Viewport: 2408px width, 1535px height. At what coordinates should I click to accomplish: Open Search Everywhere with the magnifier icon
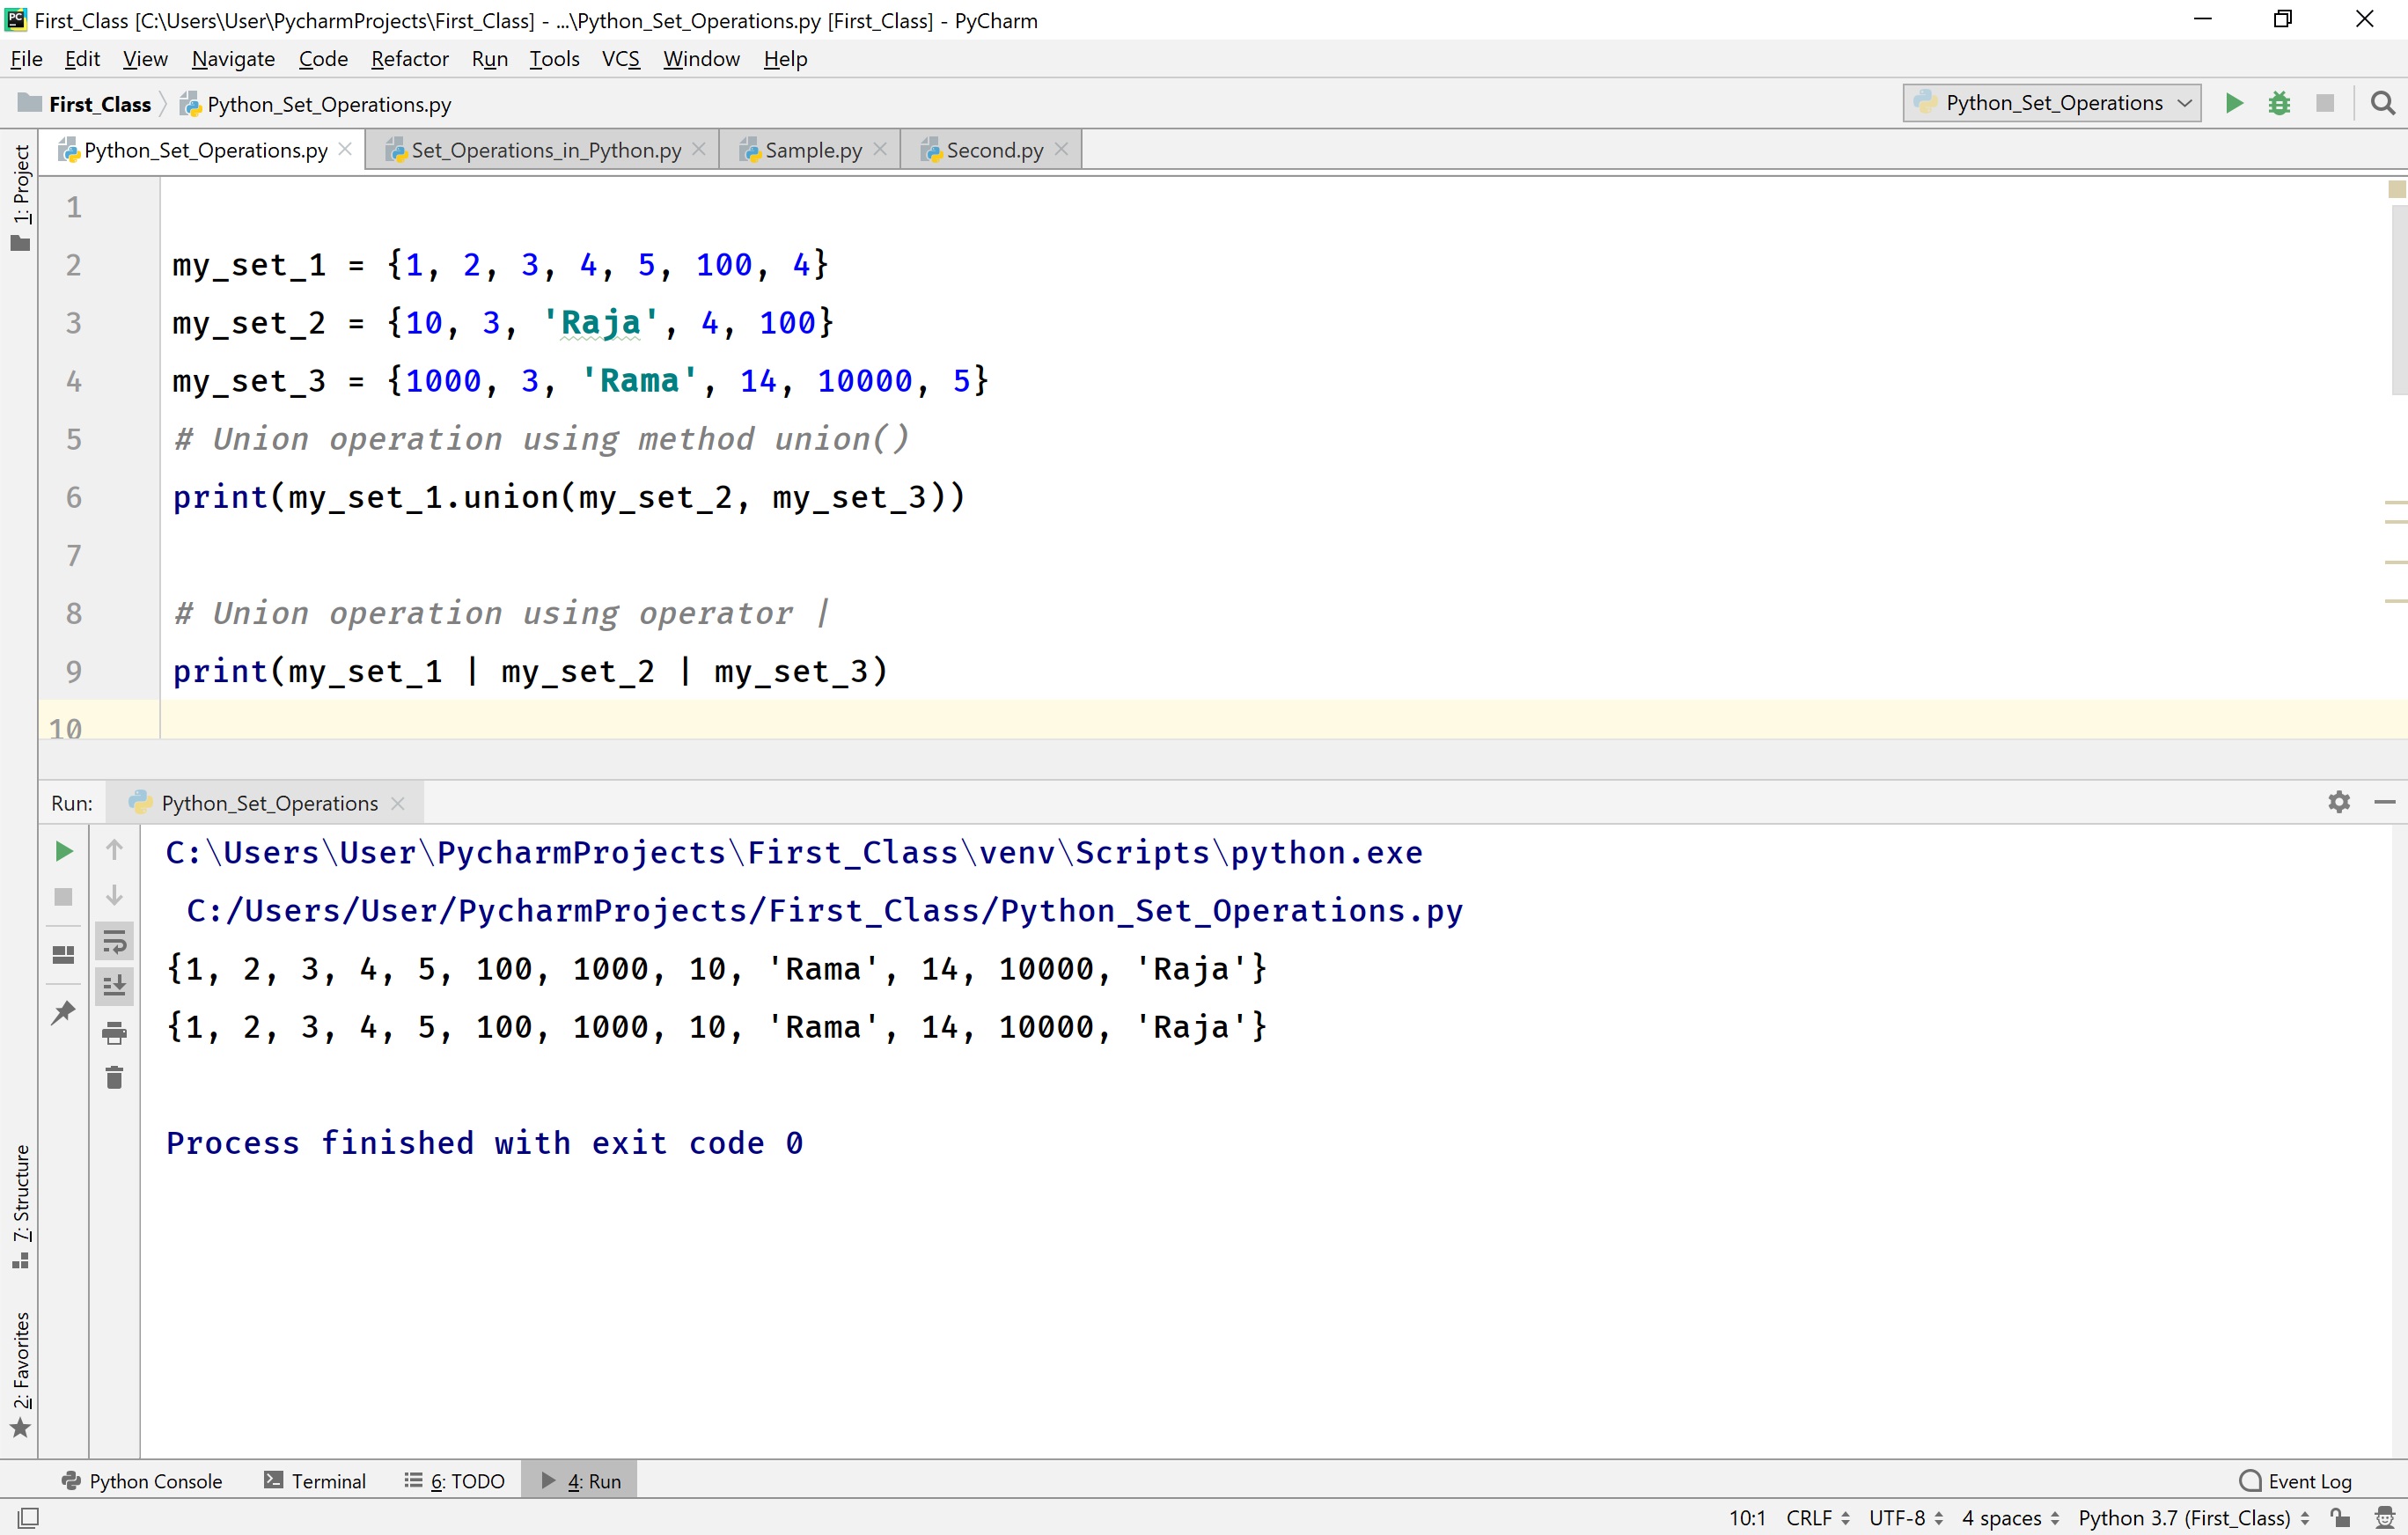[2383, 103]
